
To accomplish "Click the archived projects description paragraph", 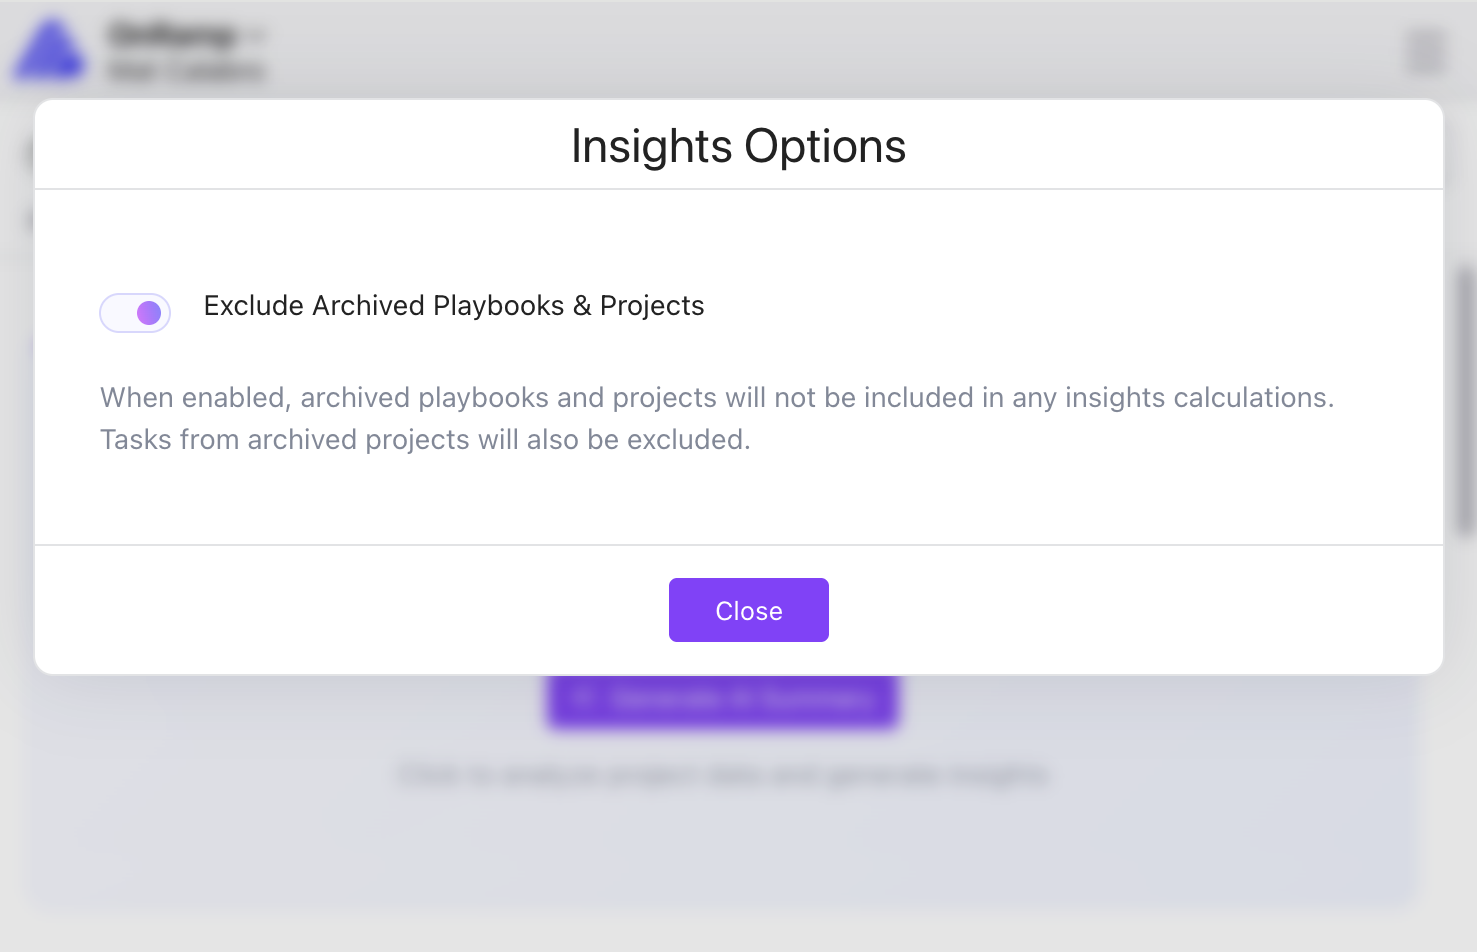I will pyautogui.click(x=717, y=418).
